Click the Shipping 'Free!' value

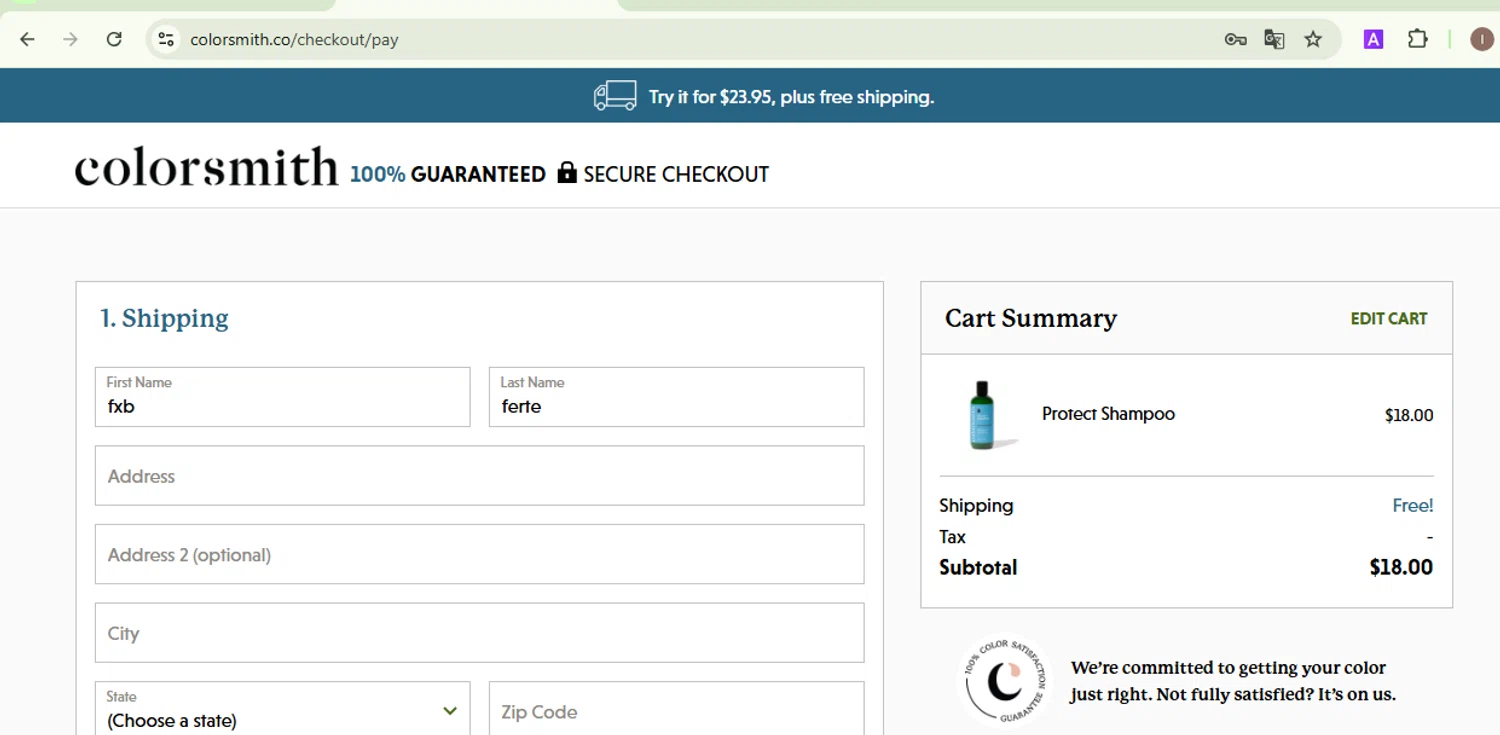(1412, 506)
